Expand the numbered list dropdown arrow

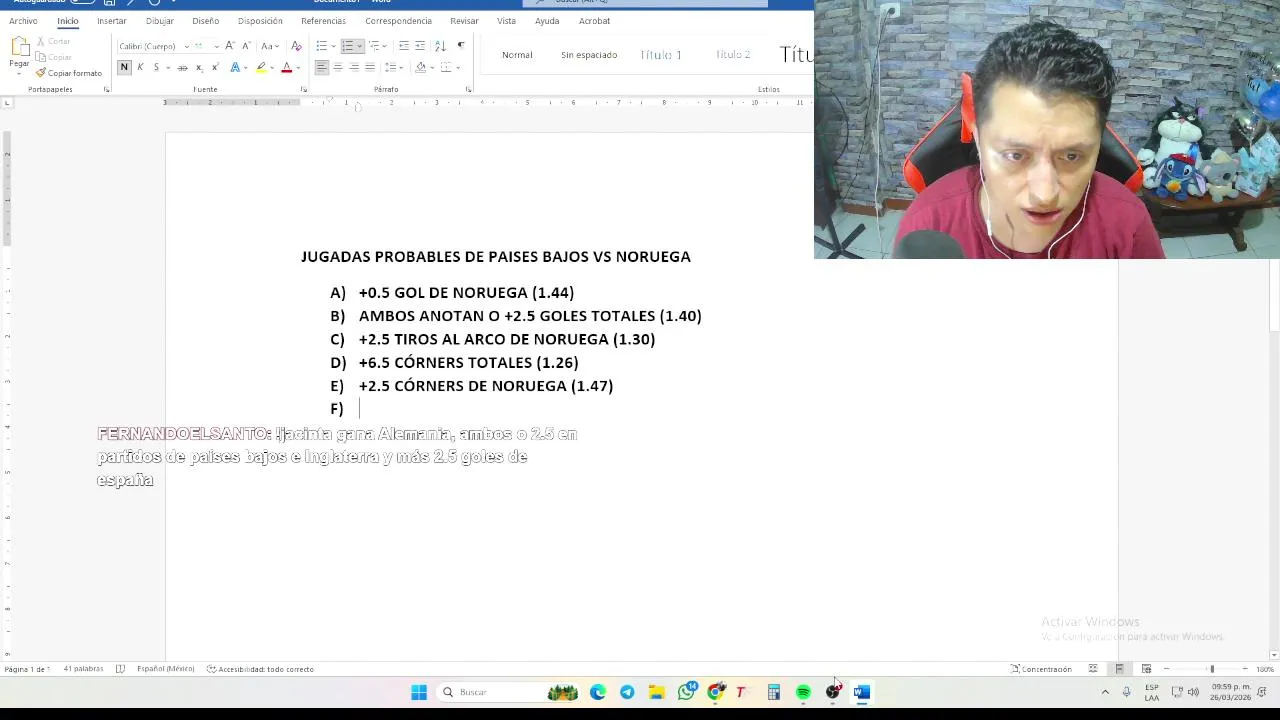click(x=360, y=46)
